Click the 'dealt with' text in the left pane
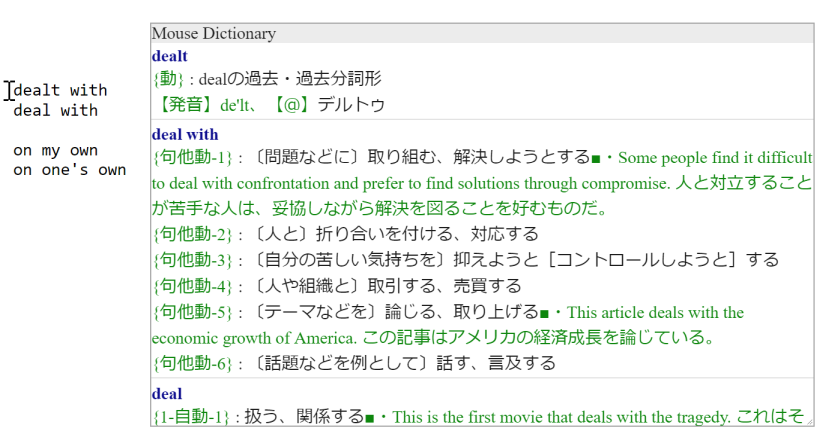Viewport: 823px width, 437px height. pyautogui.click(x=60, y=91)
